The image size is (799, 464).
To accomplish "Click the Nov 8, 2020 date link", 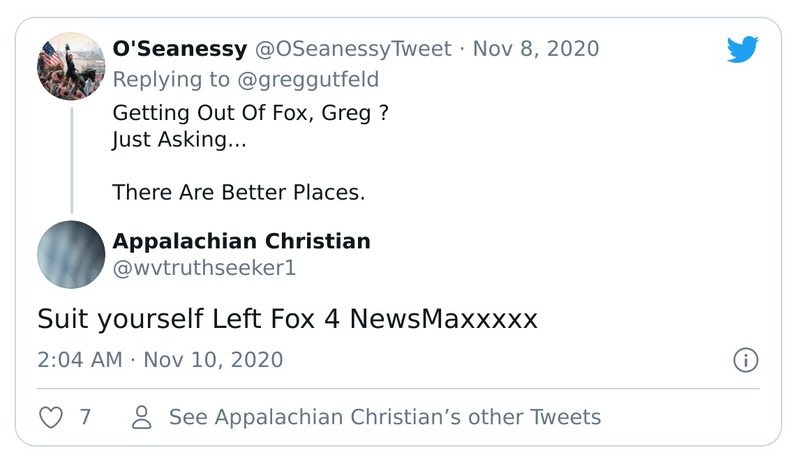I will click(x=536, y=48).
